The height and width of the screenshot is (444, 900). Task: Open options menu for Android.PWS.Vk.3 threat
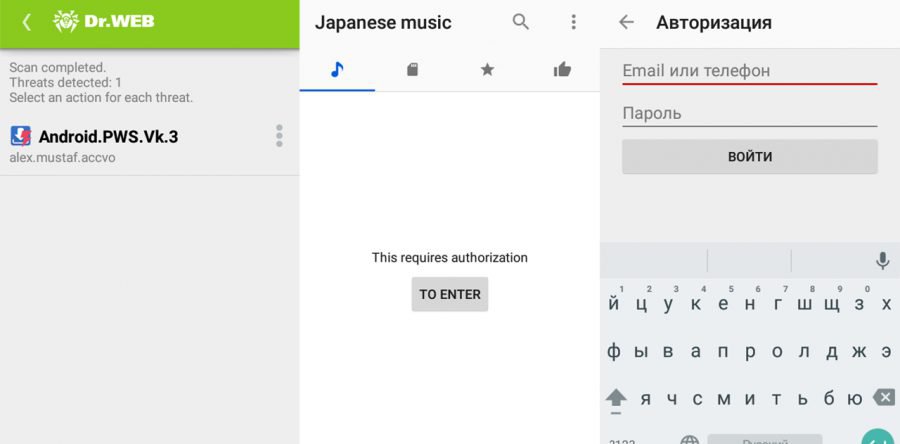click(x=279, y=136)
